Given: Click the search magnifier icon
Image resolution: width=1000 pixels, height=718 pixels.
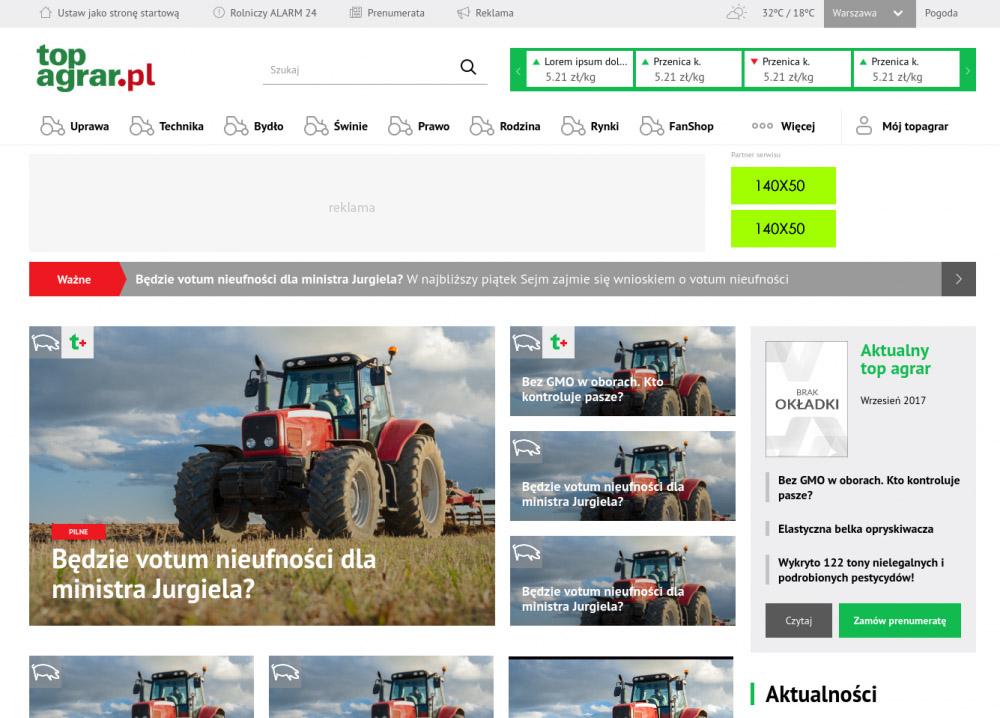Looking at the screenshot, I should click(468, 68).
